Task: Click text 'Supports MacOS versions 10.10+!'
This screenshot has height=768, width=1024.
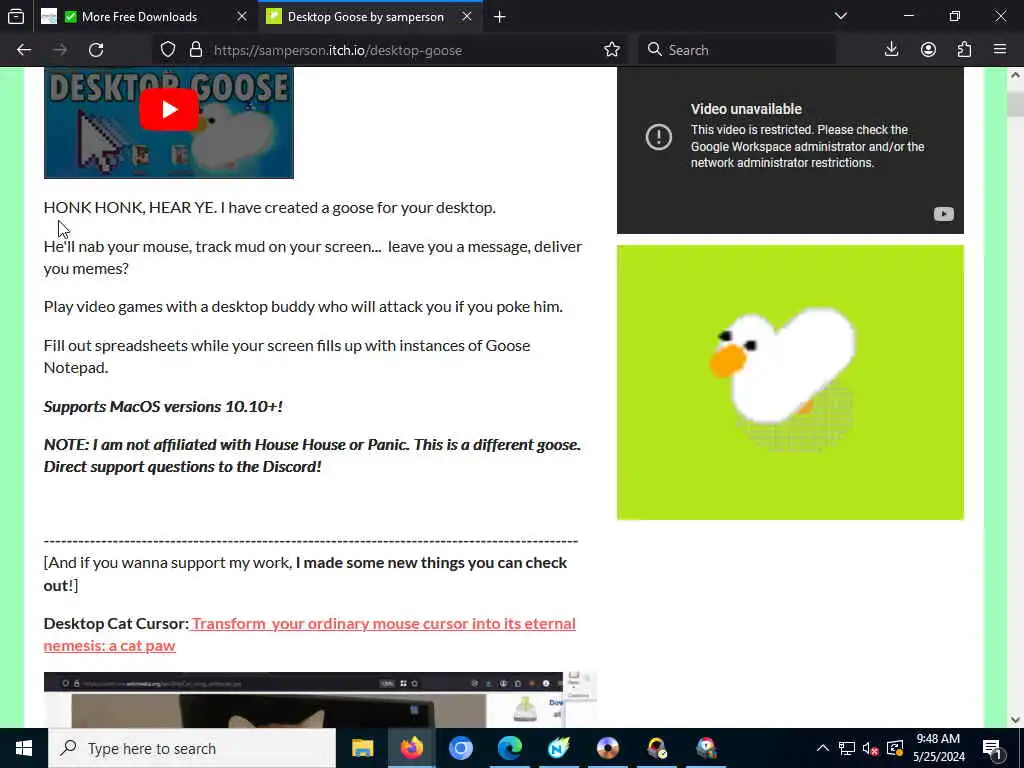Action: tap(163, 406)
